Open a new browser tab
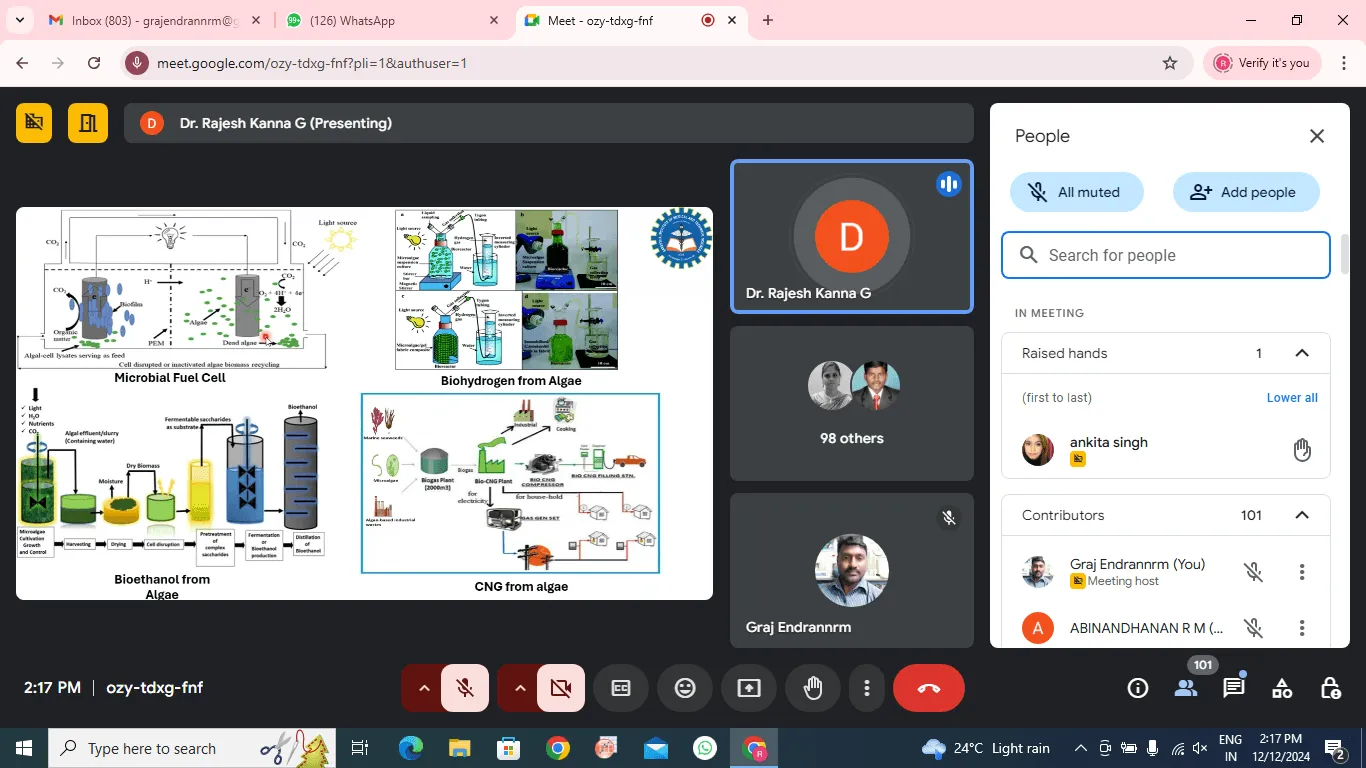The width and height of the screenshot is (1366, 768). click(768, 20)
